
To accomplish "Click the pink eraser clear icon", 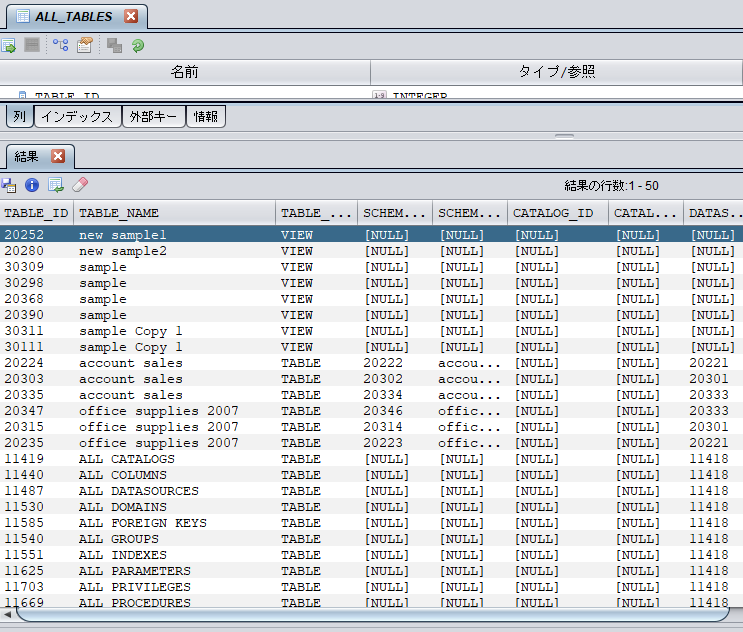I will coord(80,185).
